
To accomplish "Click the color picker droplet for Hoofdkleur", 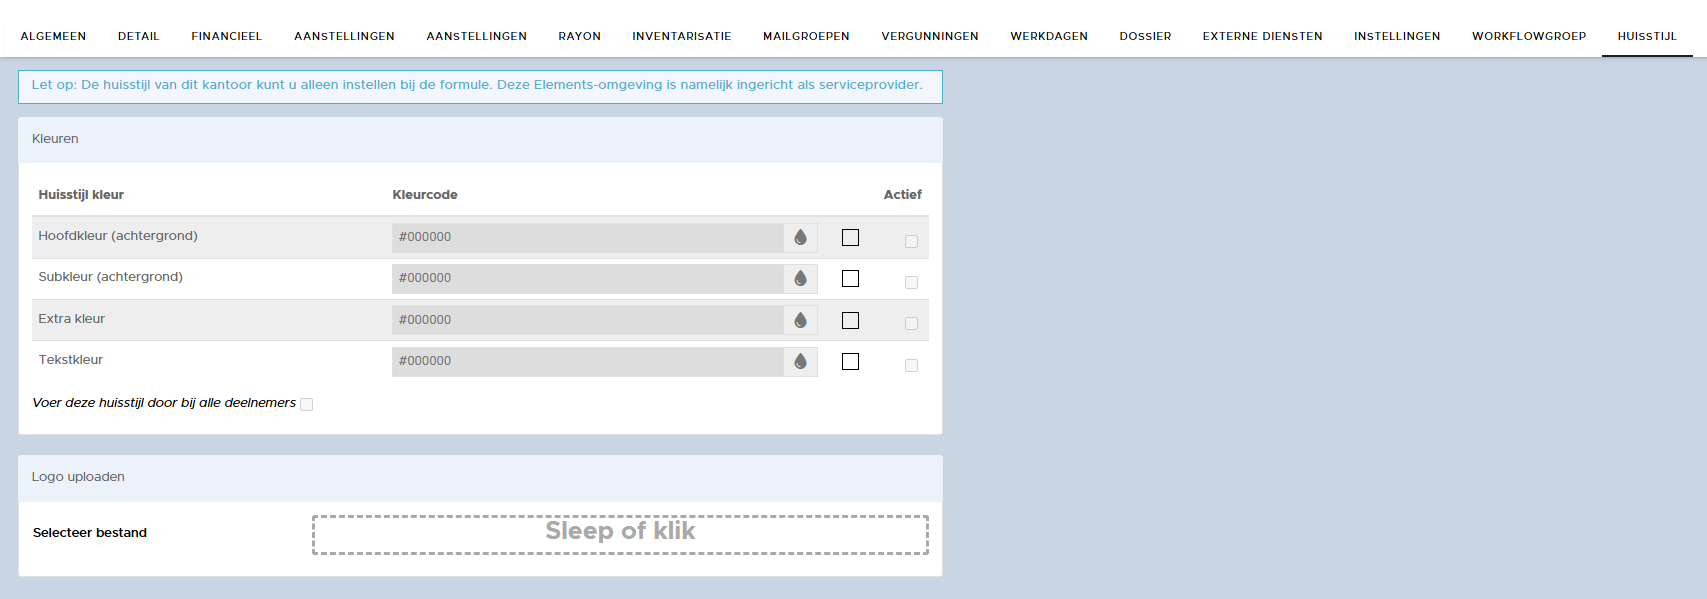I will coord(800,238).
